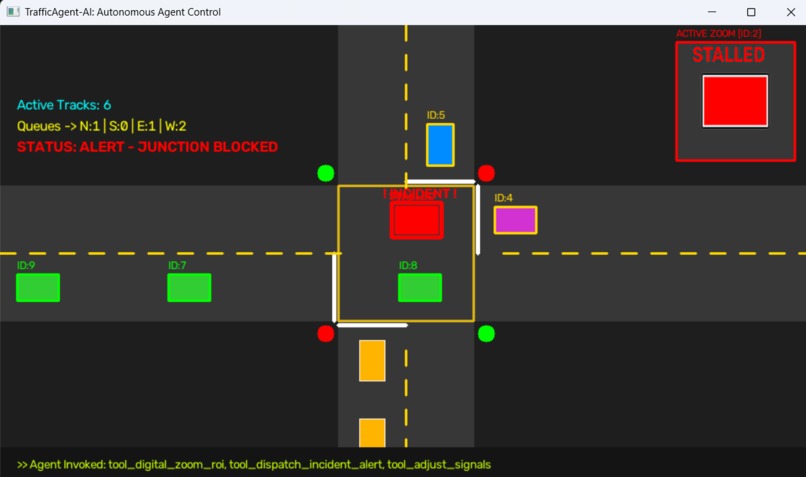Minimize the TrafficAgent-AI window

712,12
